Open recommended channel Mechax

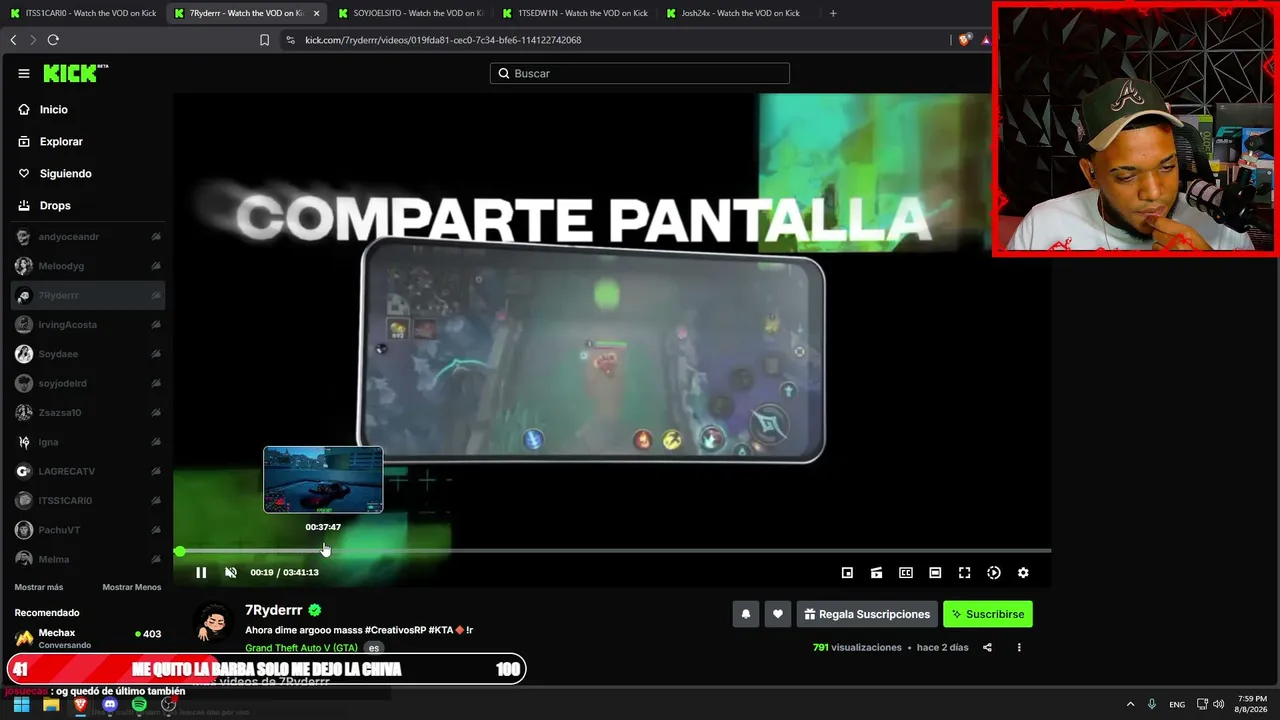coord(88,638)
